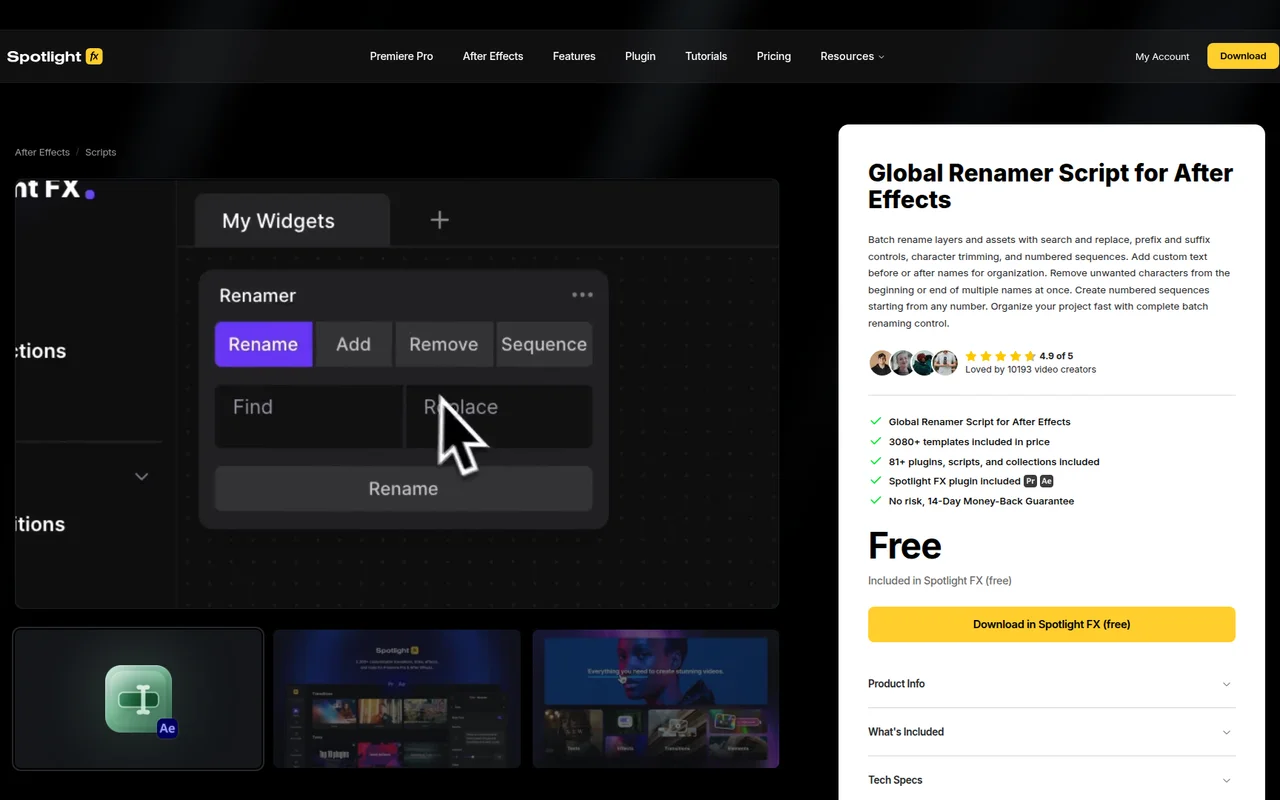Enable Sequence mode in the Renamer
Viewport: 1280px width, 800px height.
coord(544,344)
